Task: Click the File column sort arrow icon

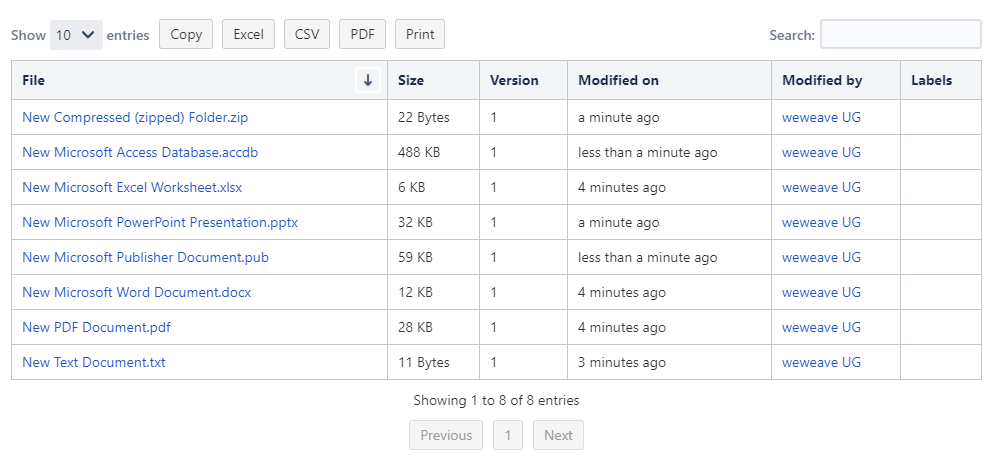Action: coord(368,80)
